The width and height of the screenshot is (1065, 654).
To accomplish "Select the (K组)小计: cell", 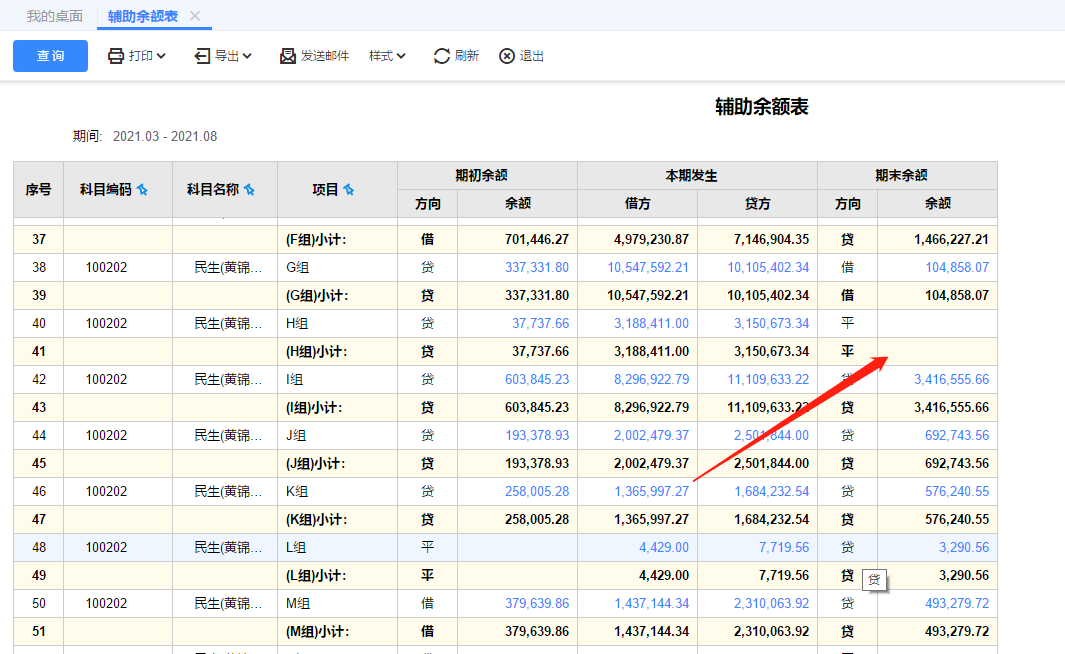I will pos(337,520).
